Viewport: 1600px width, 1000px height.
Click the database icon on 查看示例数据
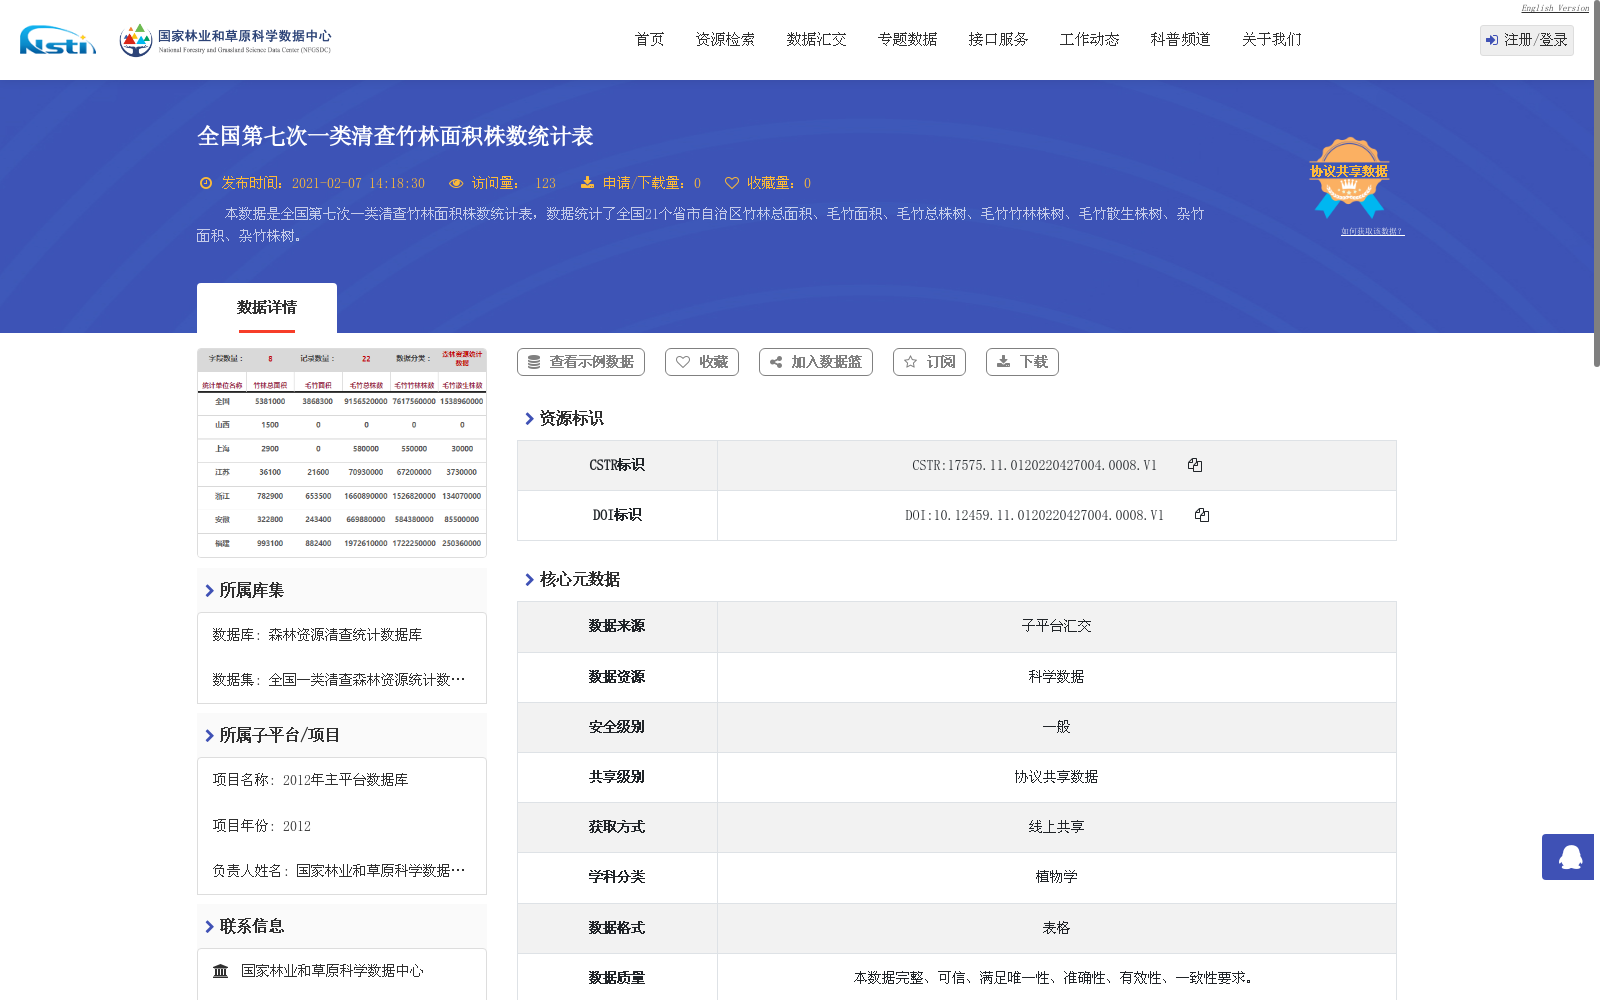533,362
